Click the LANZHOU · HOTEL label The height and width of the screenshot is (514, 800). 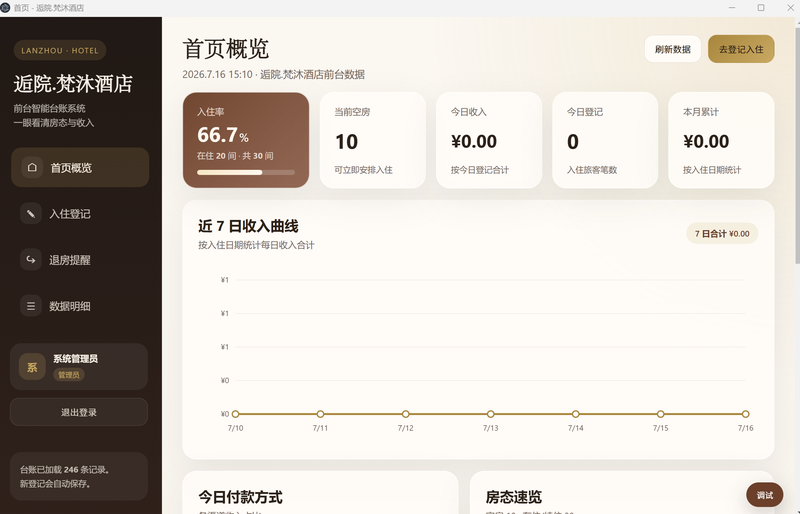point(60,51)
